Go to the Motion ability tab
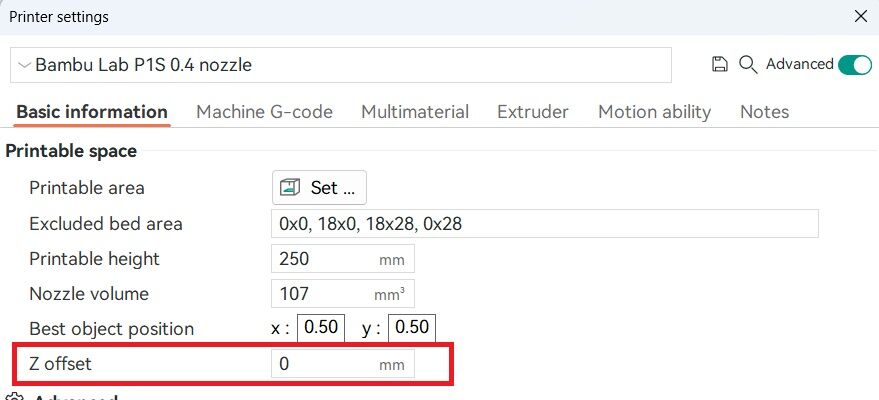This screenshot has height=400, width=879. pos(655,112)
